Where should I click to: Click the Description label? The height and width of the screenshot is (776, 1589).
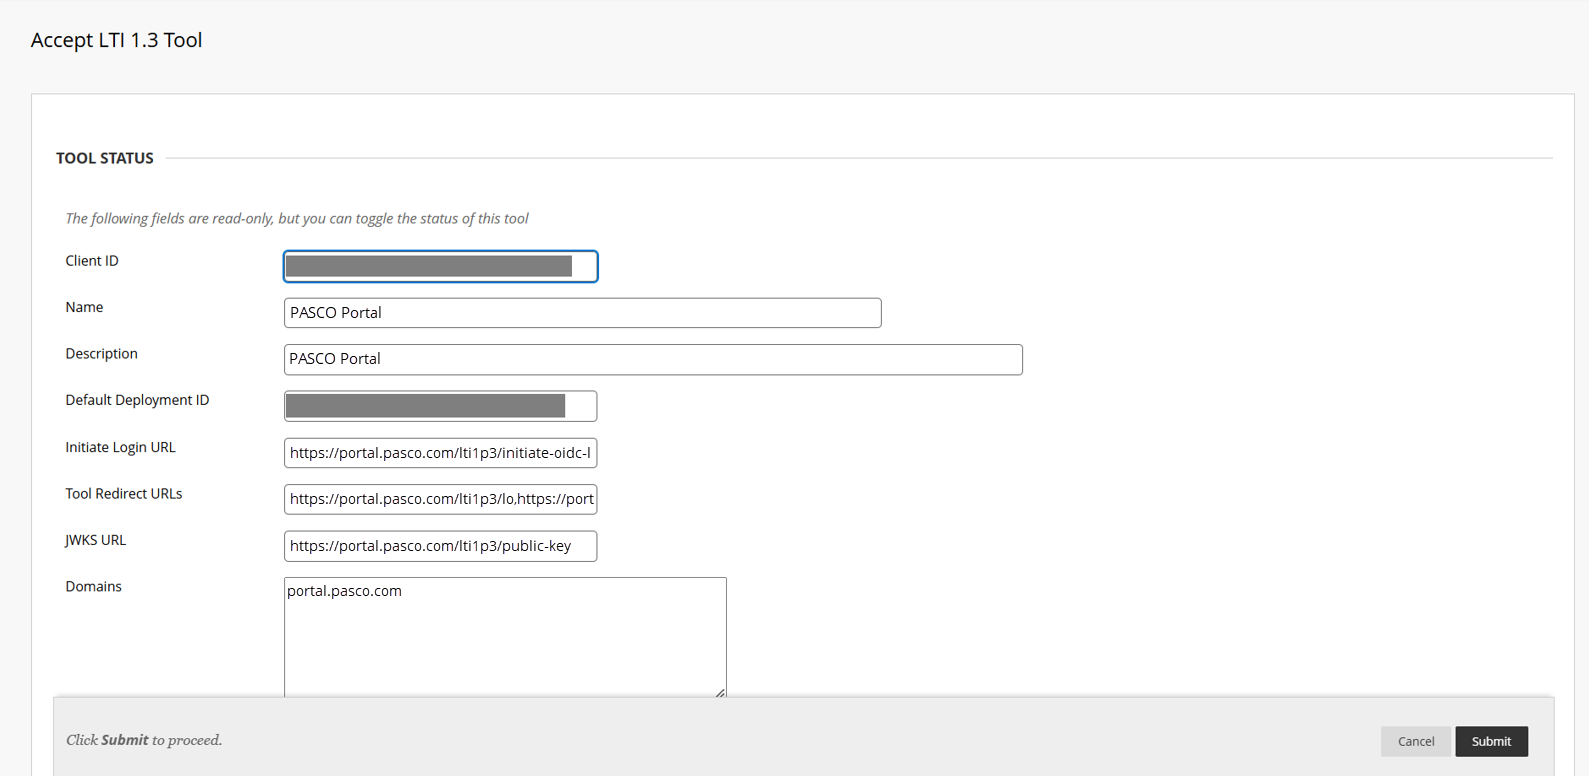101,354
